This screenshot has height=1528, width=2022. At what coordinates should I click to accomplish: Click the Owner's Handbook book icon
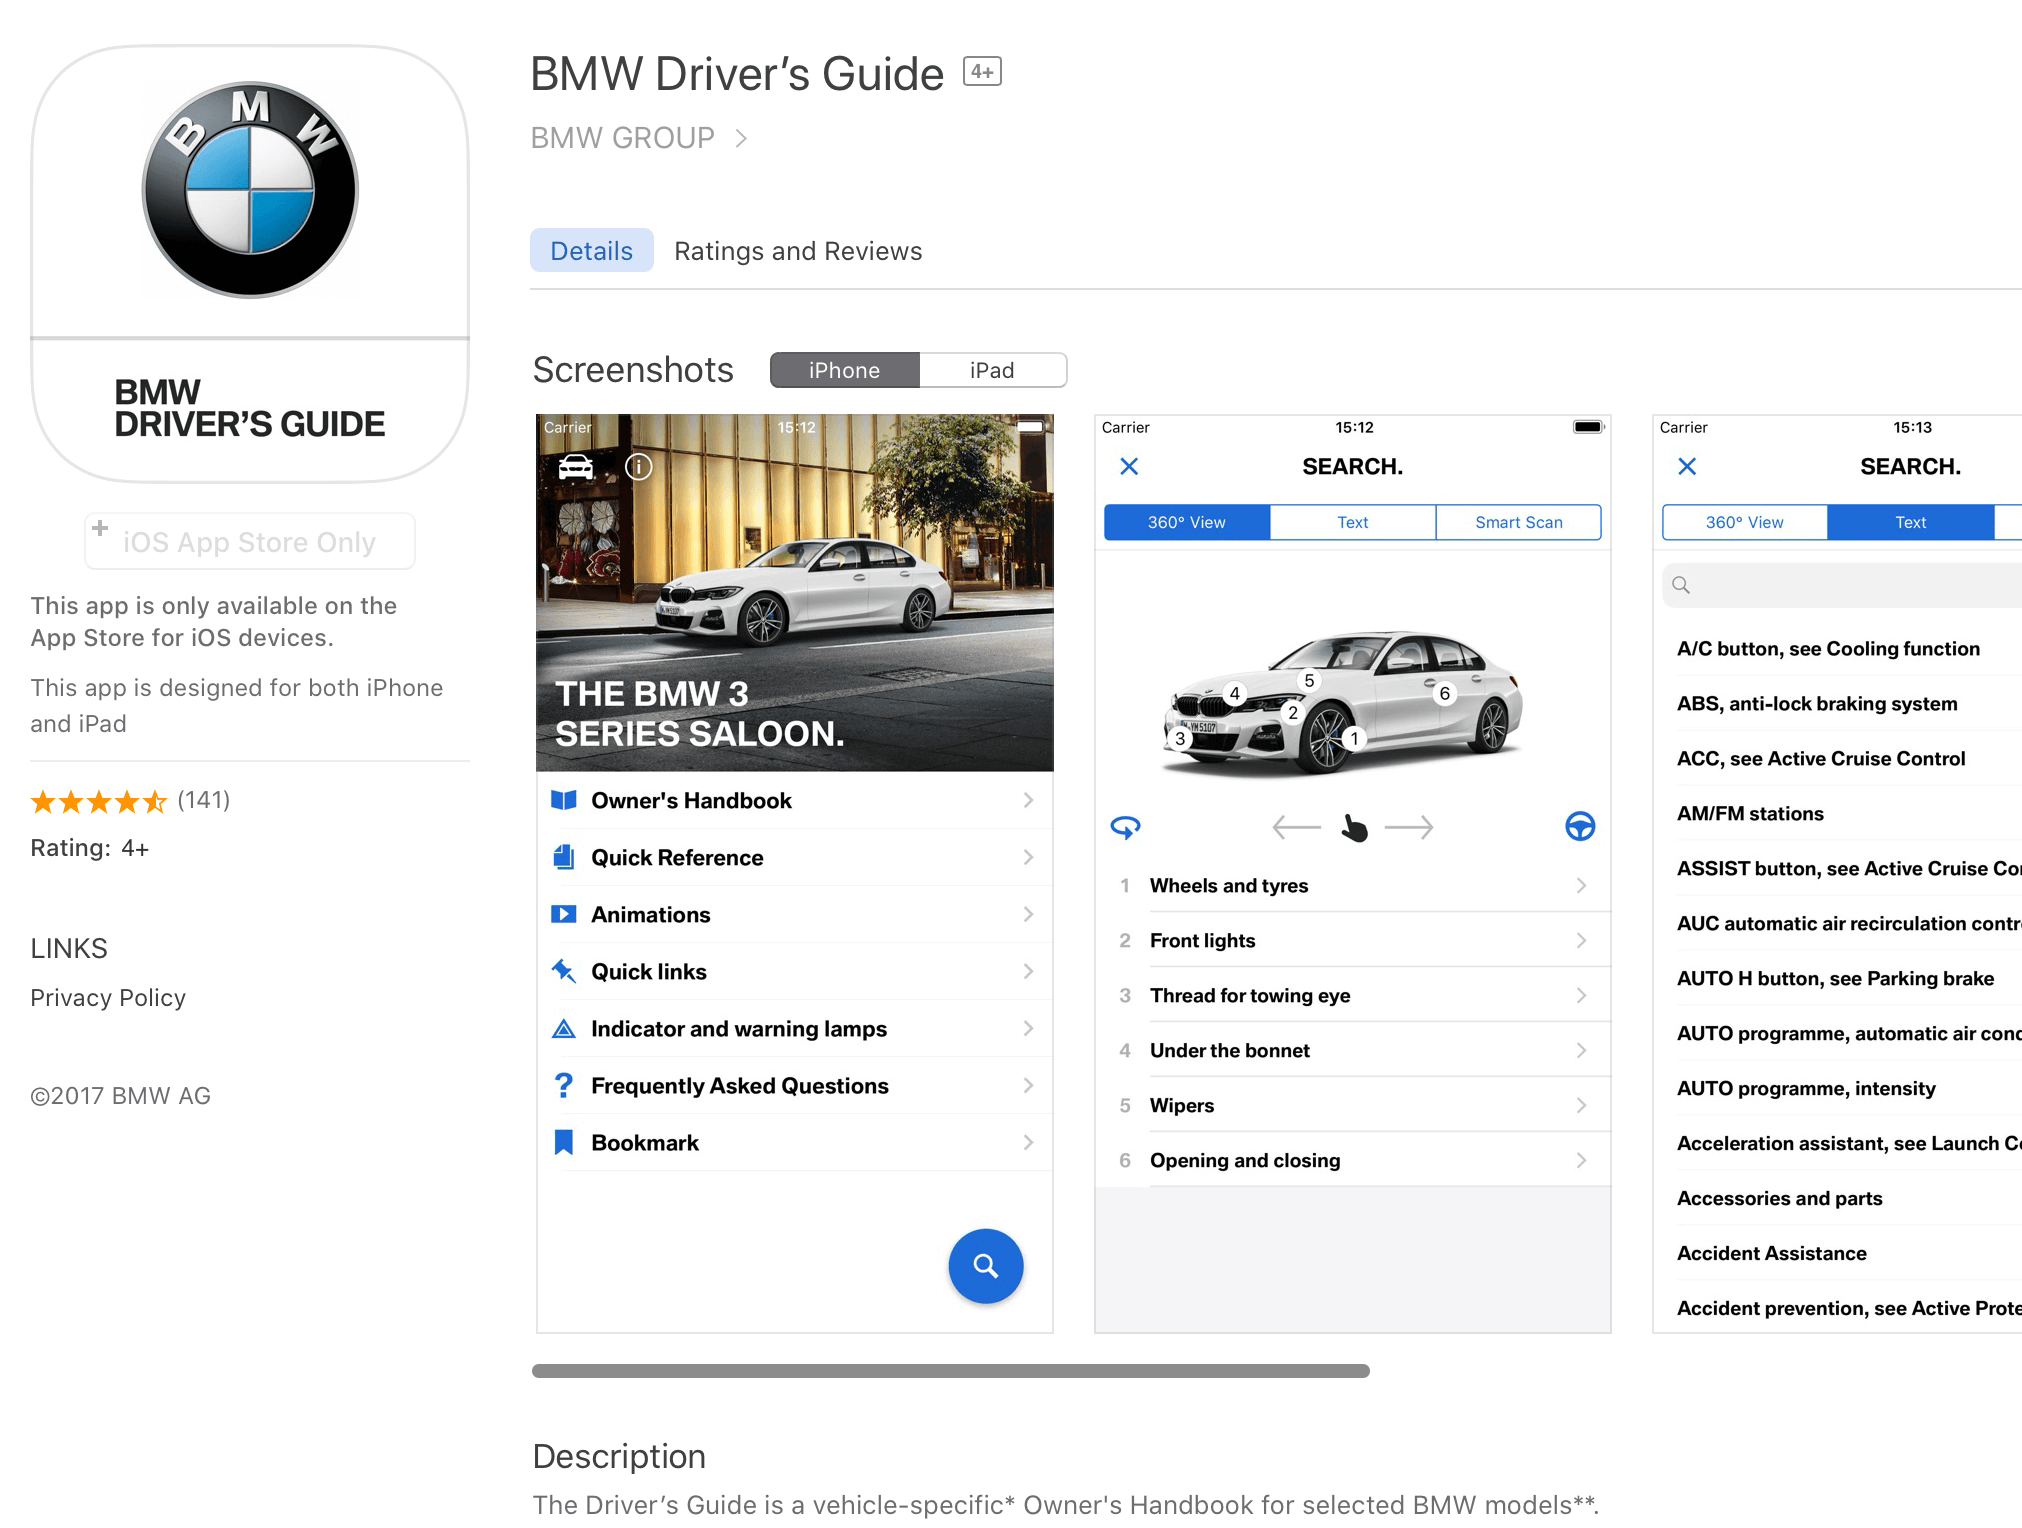[x=564, y=800]
